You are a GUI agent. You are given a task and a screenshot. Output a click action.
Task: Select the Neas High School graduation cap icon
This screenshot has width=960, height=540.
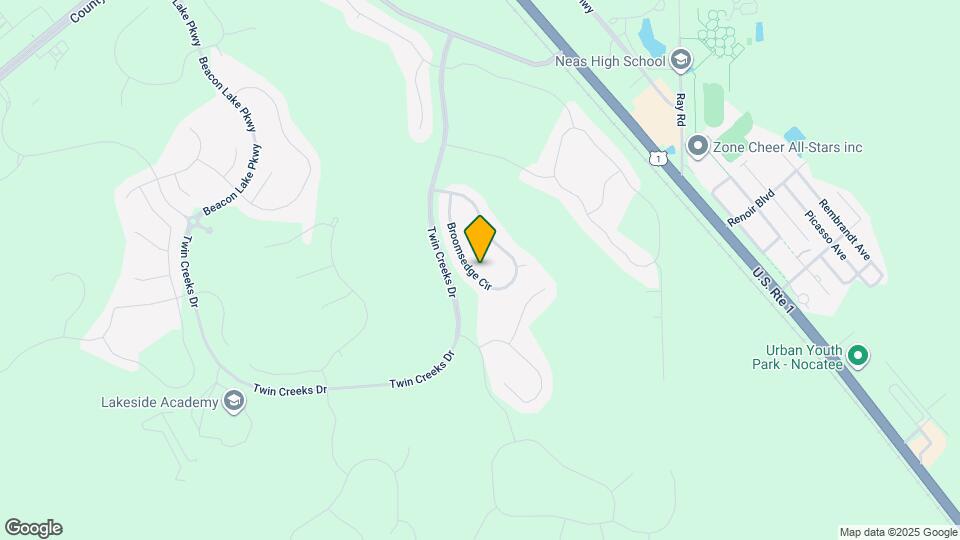(x=680, y=60)
